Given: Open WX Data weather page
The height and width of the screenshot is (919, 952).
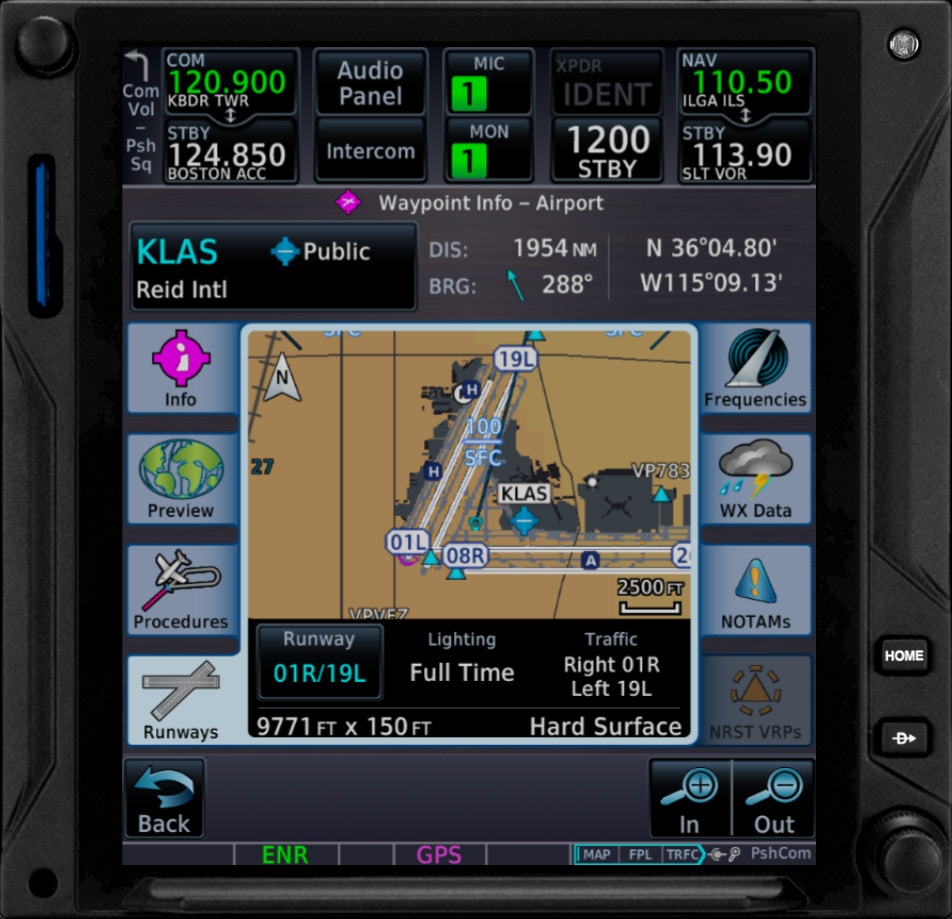Looking at the screenshot, I should point(755,480).
